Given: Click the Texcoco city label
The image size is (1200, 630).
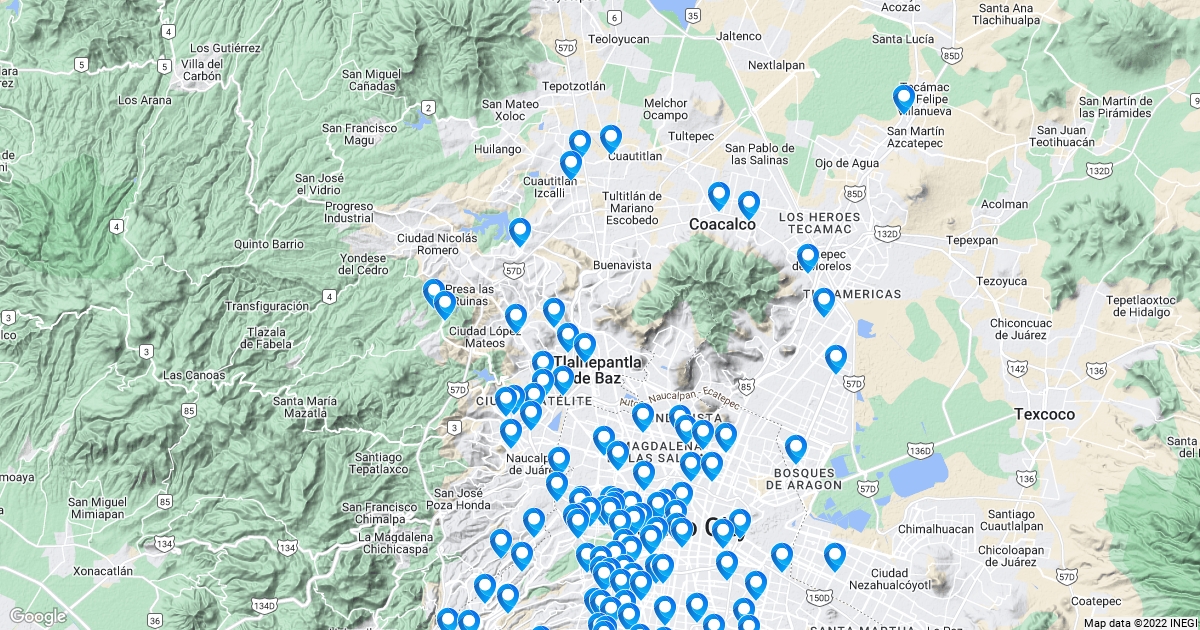Looking at the screenshot, I should point(1043,414).
